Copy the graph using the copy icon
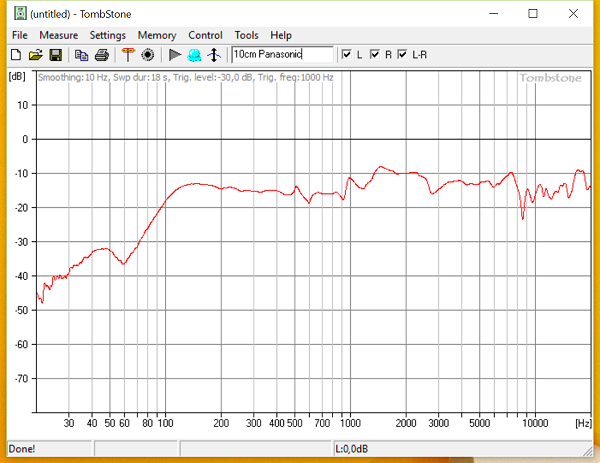The width and height of the screenshot is (600, 463). pyautogui.click(x=81, y=55)
